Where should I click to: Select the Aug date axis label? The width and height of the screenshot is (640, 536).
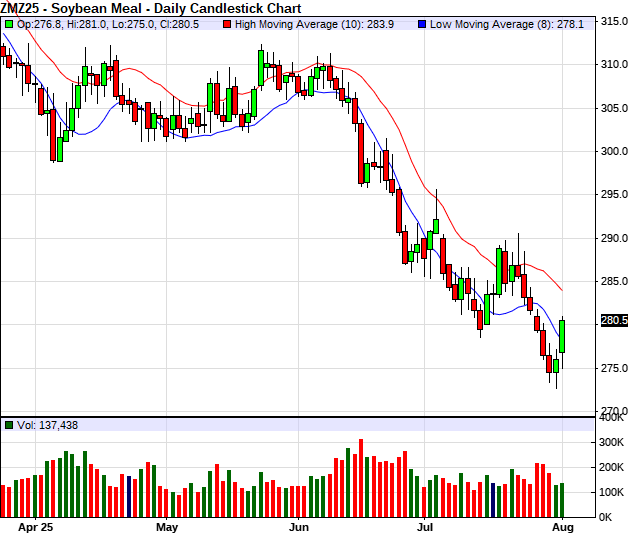(561, 526)
